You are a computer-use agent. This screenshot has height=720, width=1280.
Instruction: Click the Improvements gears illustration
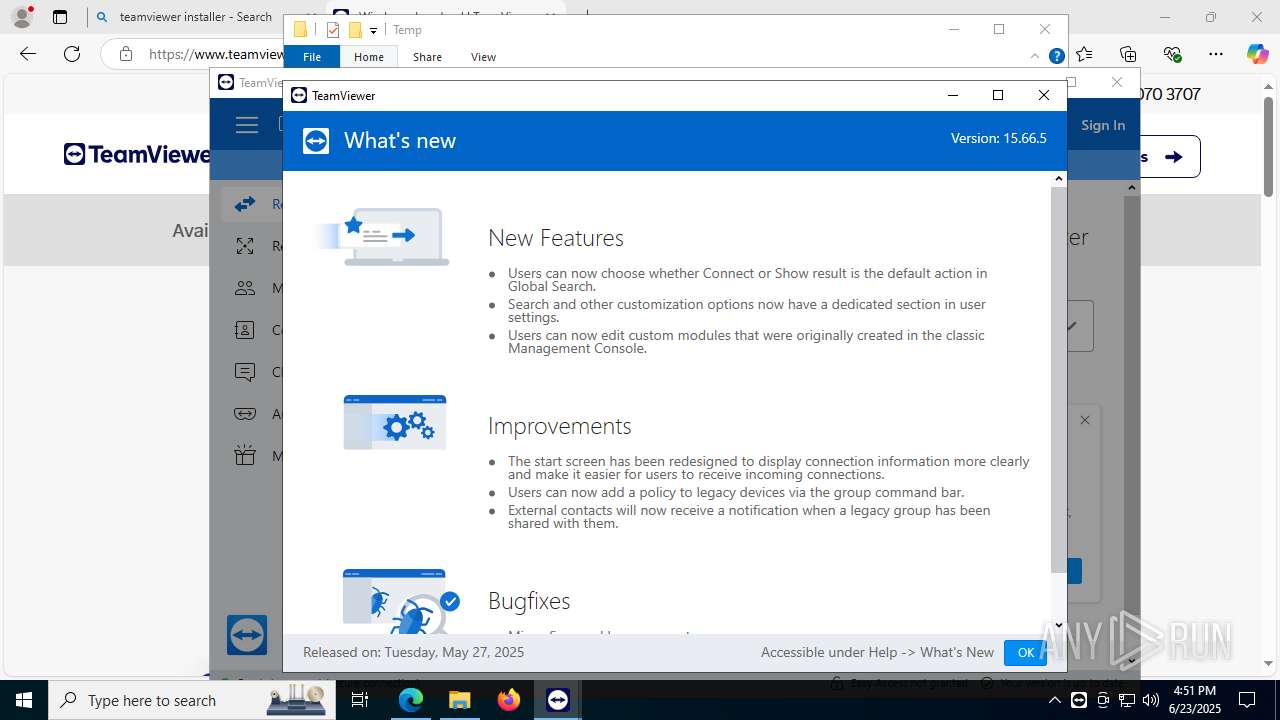point(394,422)
